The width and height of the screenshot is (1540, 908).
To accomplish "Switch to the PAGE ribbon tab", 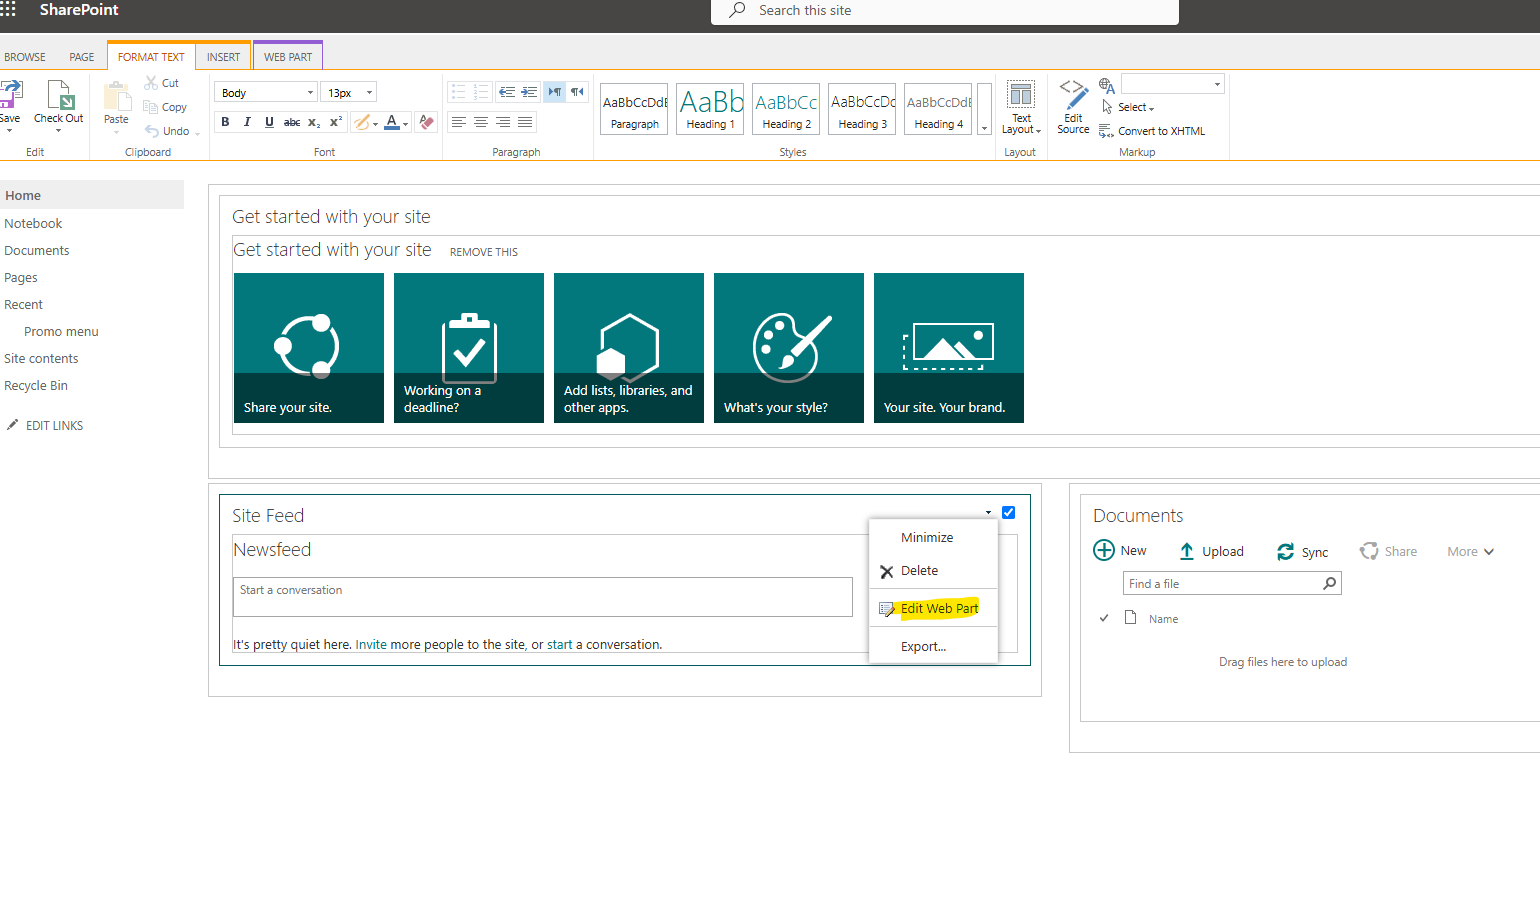I will tap(82, 57).
